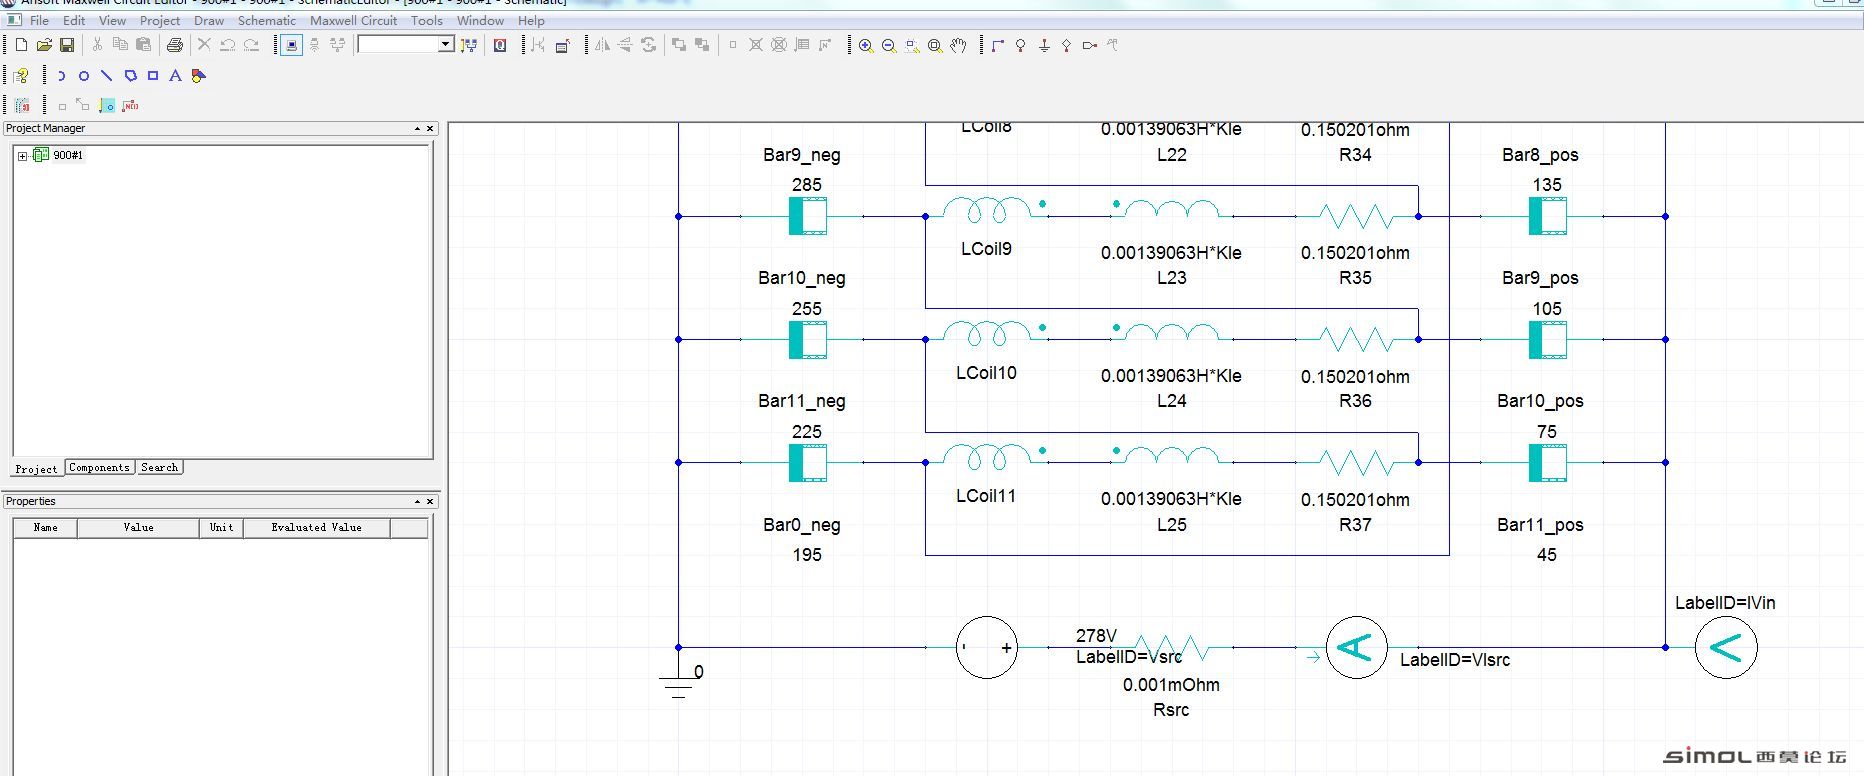This screenshot has height=776, width=1864.
Task: Select the Port placement diamond icon
Action: 1067,45
